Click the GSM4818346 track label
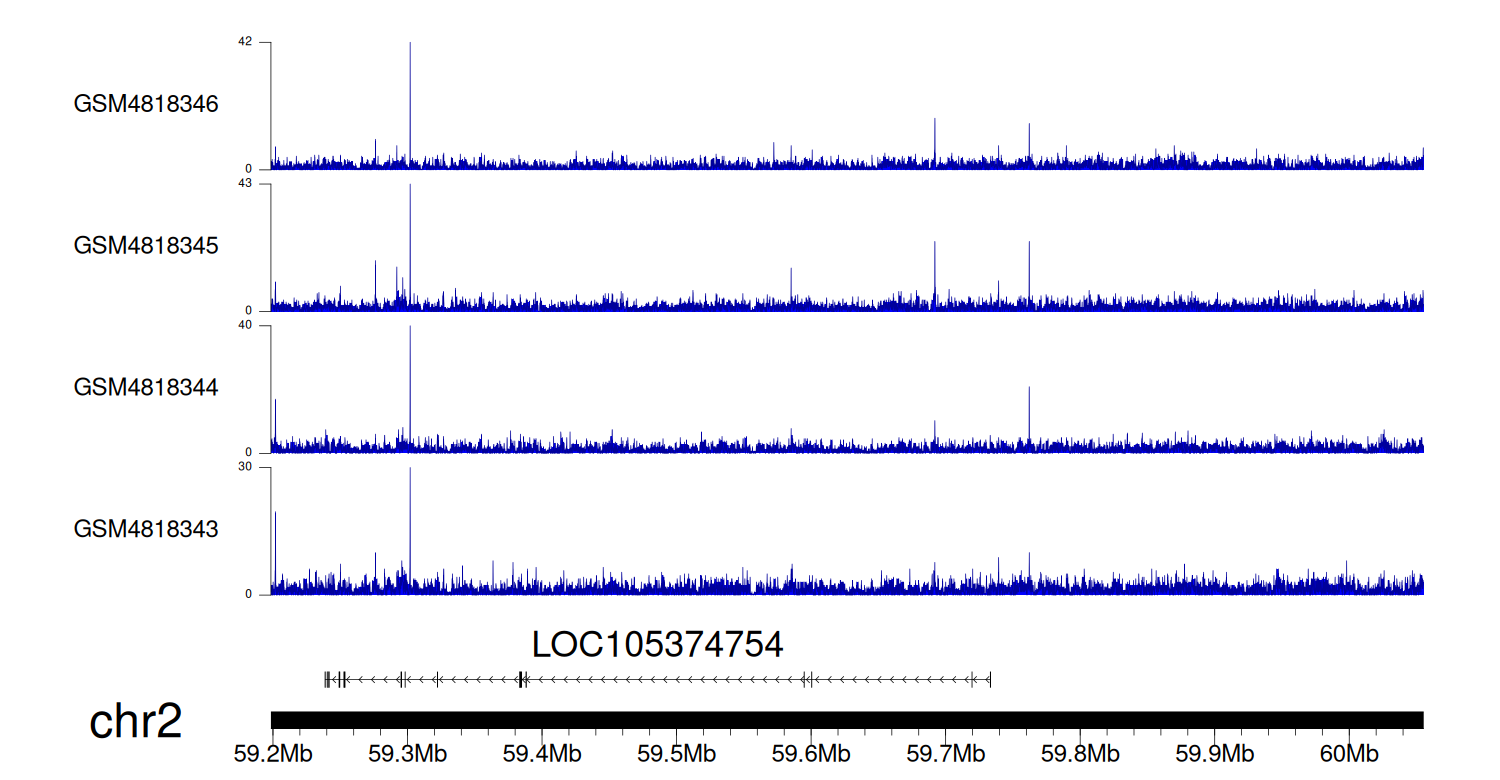 (146, 104)
